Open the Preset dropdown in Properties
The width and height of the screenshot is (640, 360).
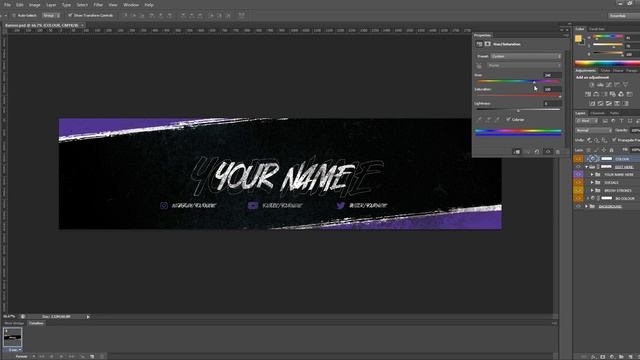(x=526, y=56)
